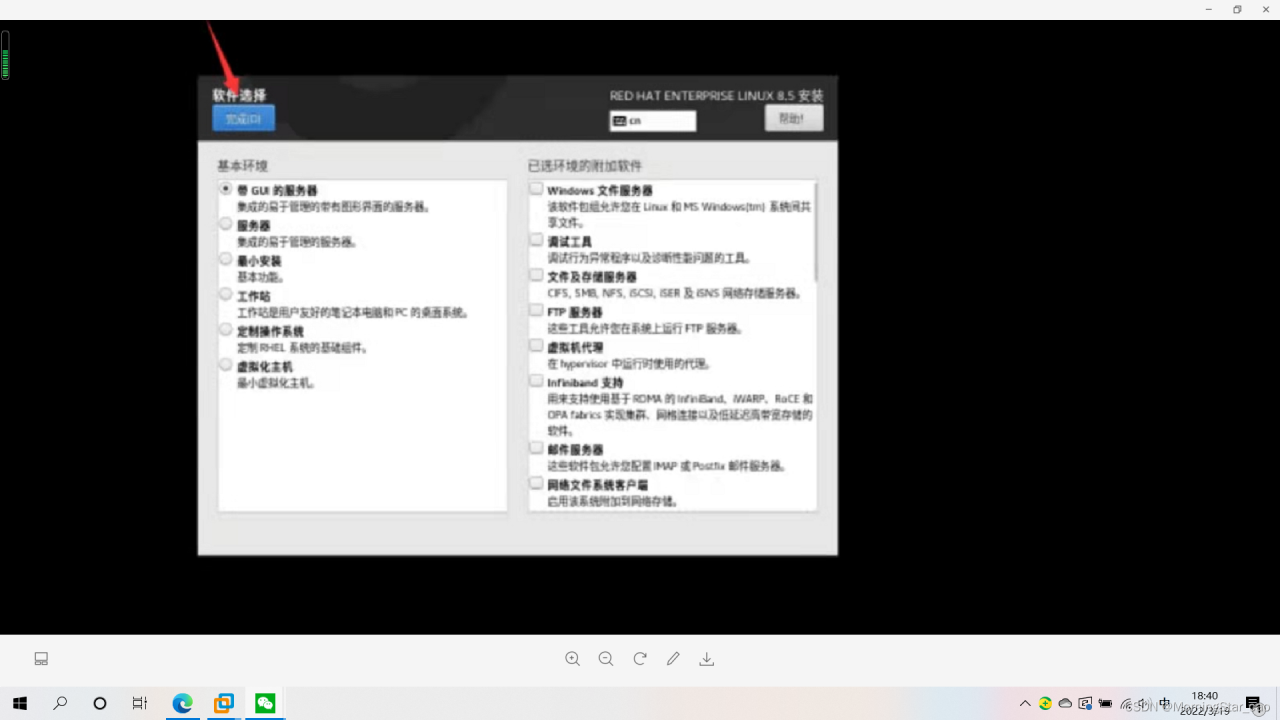Click the 运行 FTP 服务器 tools description

coord(645,328)
